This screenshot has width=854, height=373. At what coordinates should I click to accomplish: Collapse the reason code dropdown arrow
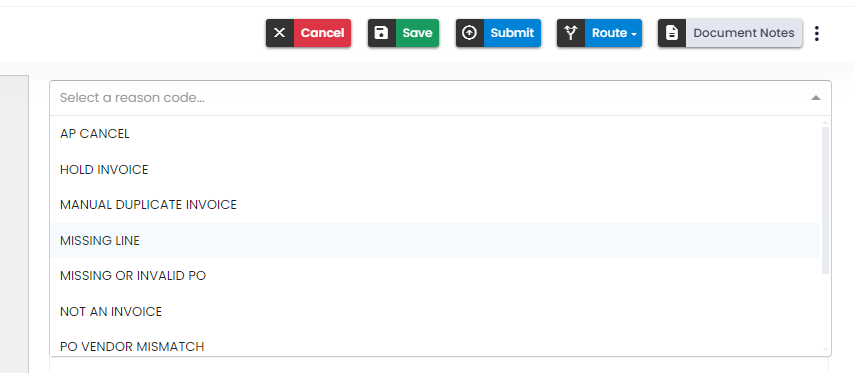pyautogui.click(x=815, y=98)
